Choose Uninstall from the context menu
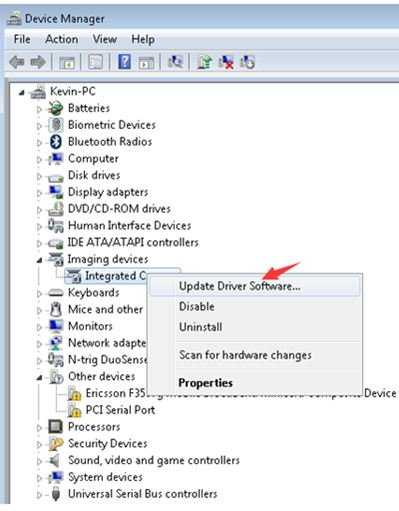399x511 pixels. (255, 327)
